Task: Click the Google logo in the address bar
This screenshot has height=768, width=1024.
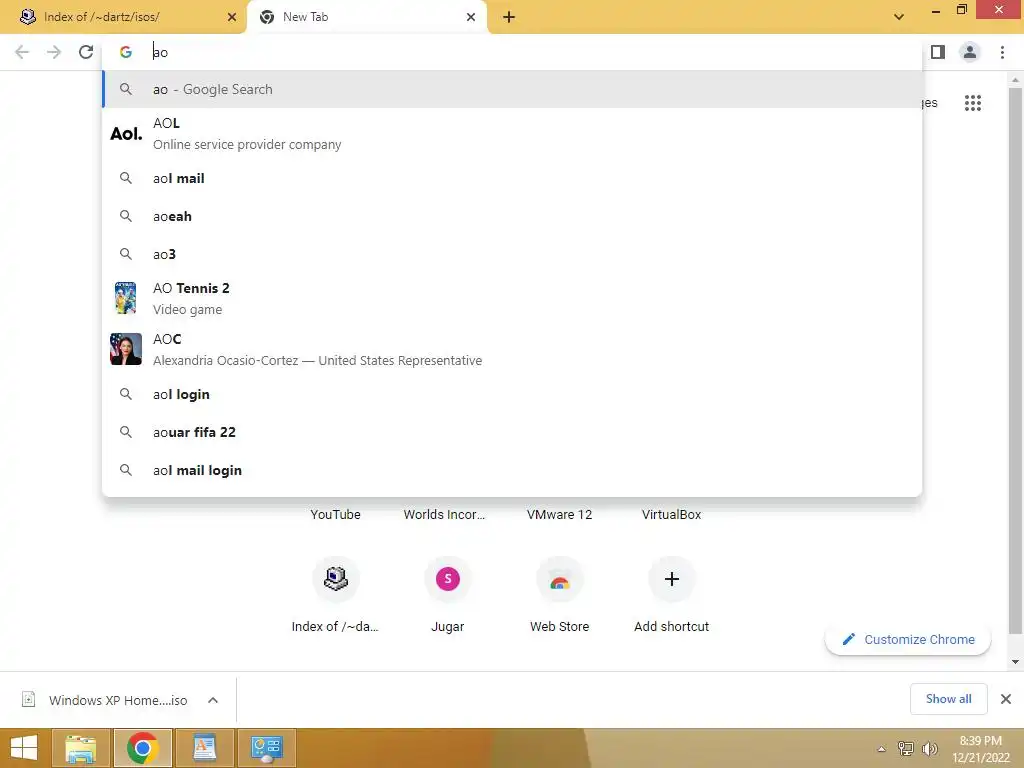Action: point(126,52)
